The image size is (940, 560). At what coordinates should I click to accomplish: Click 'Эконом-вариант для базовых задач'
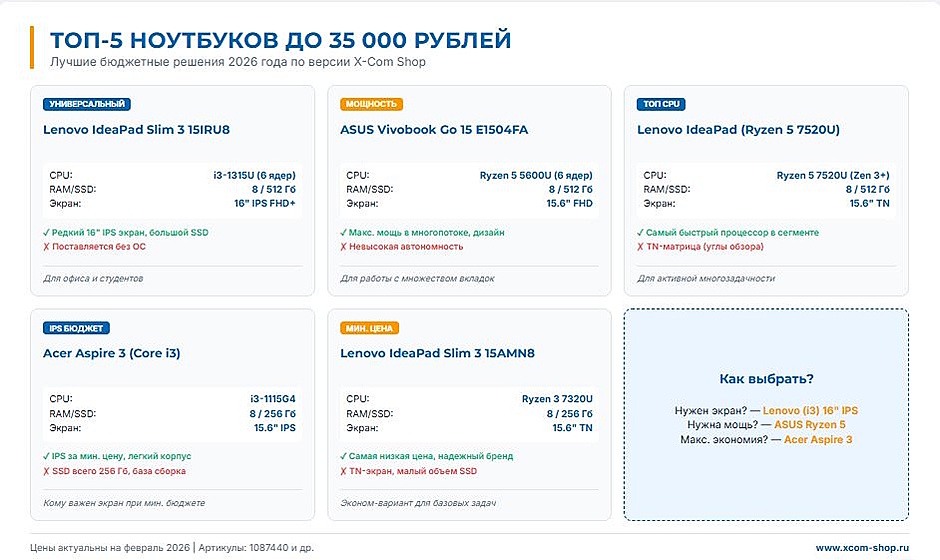point(418,502)
